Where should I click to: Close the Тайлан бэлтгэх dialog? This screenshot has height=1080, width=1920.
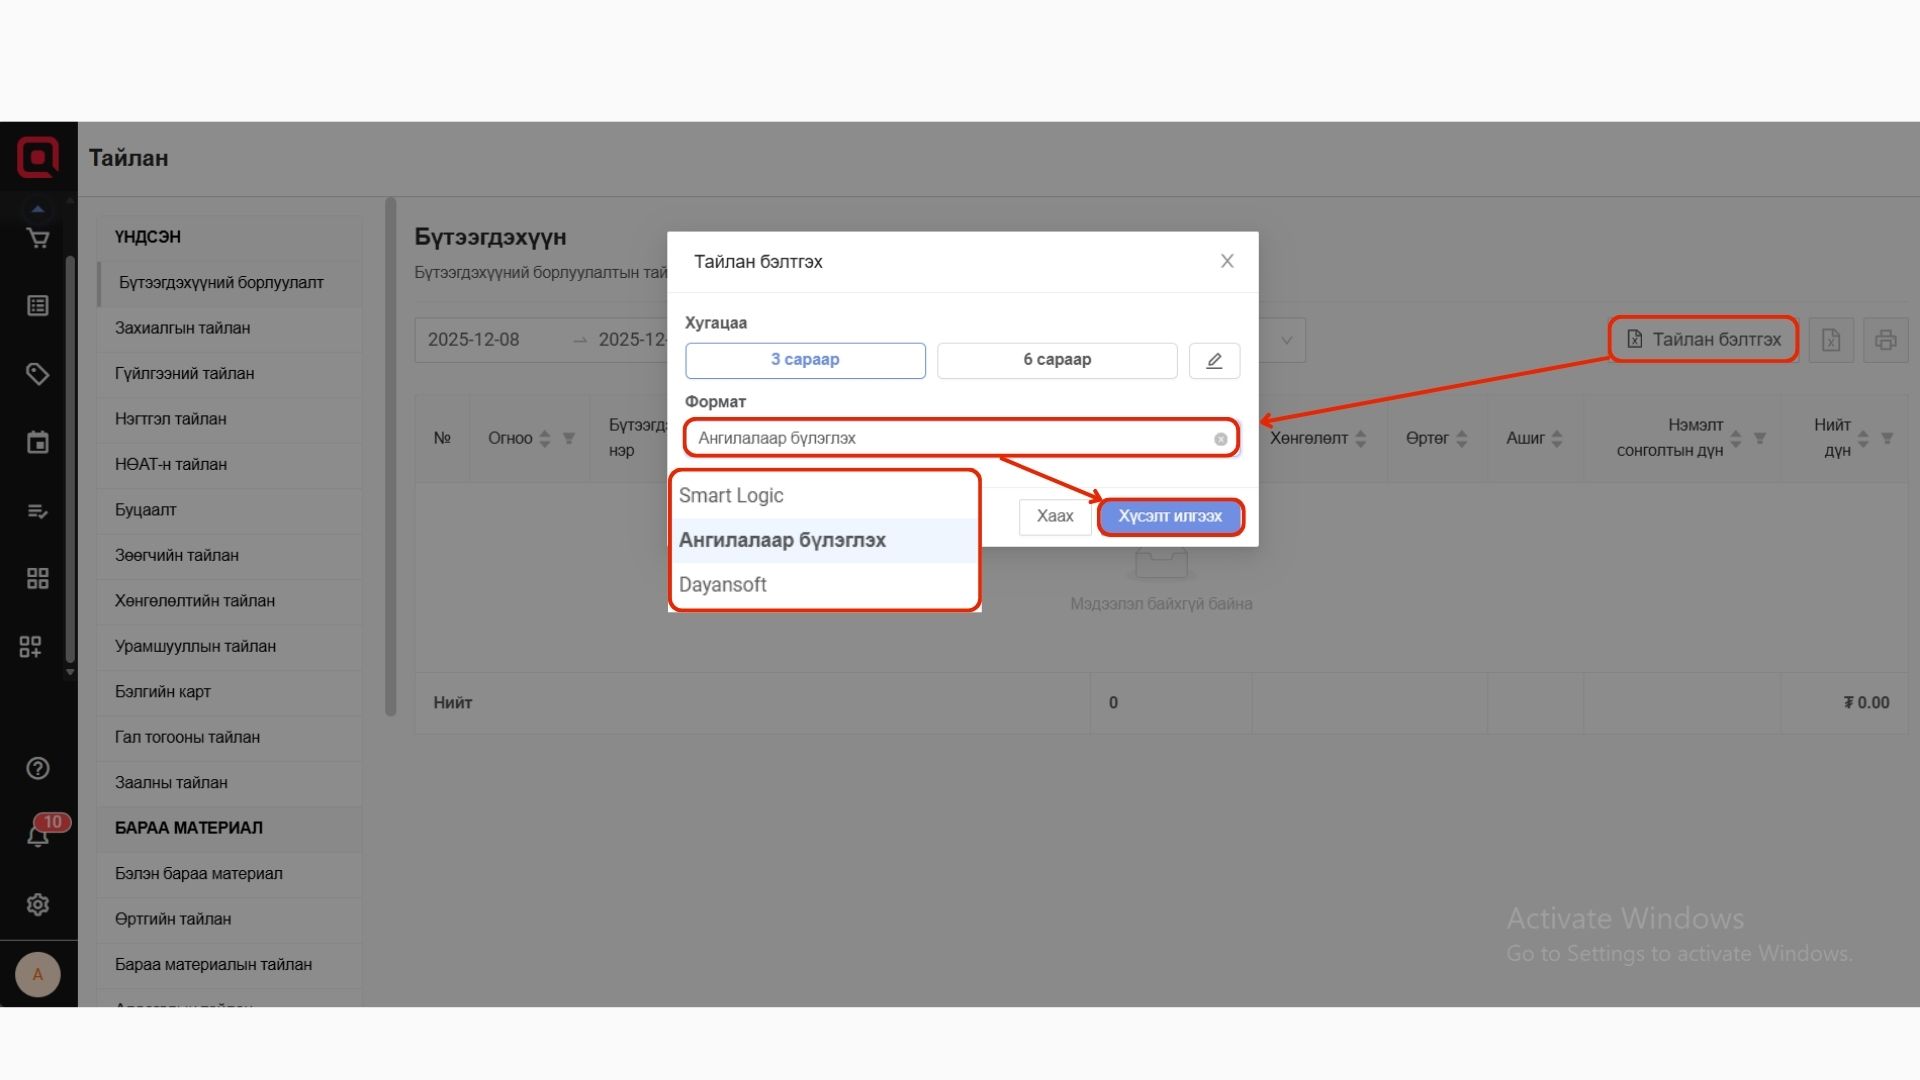tap(1227, 261)
